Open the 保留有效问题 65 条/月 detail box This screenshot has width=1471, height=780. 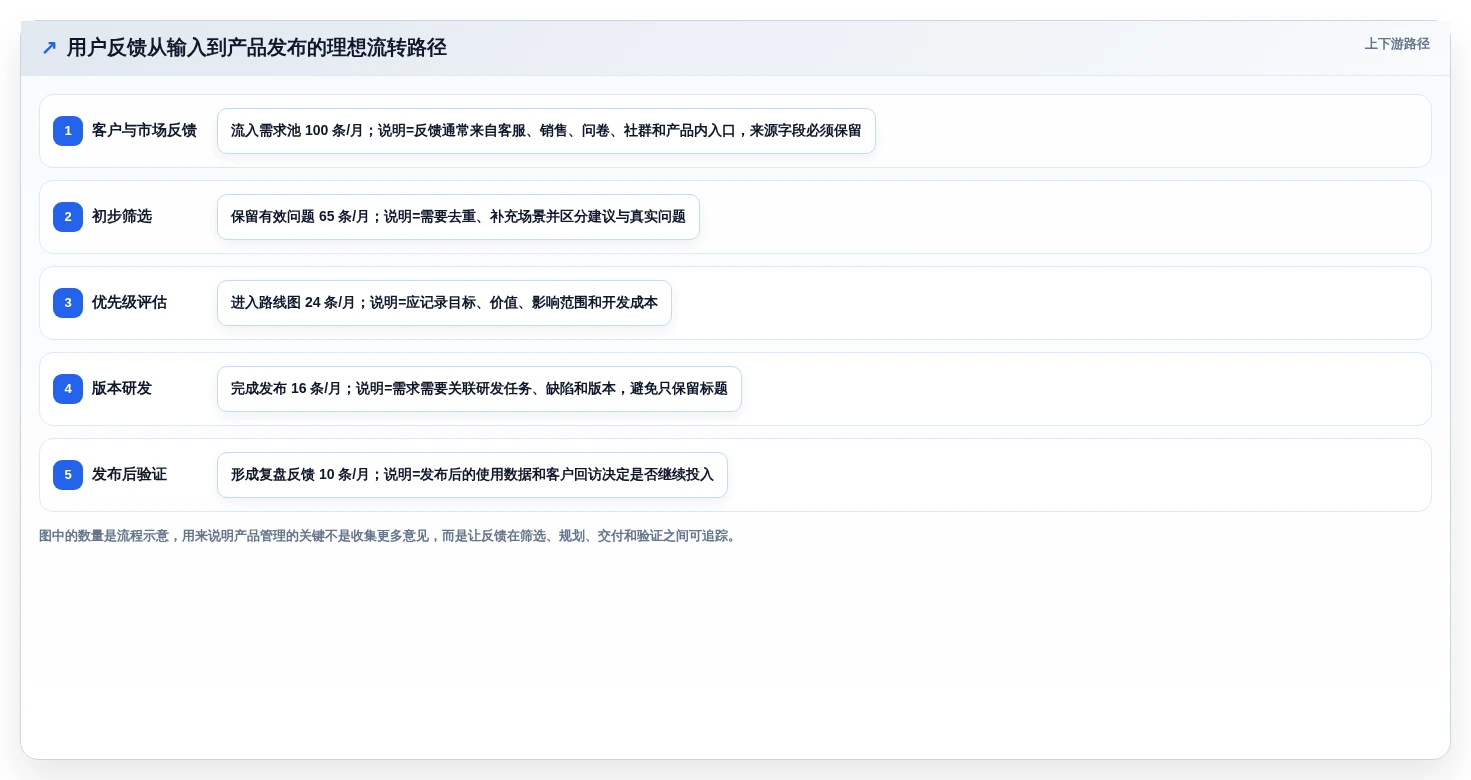tap(458, 217)
